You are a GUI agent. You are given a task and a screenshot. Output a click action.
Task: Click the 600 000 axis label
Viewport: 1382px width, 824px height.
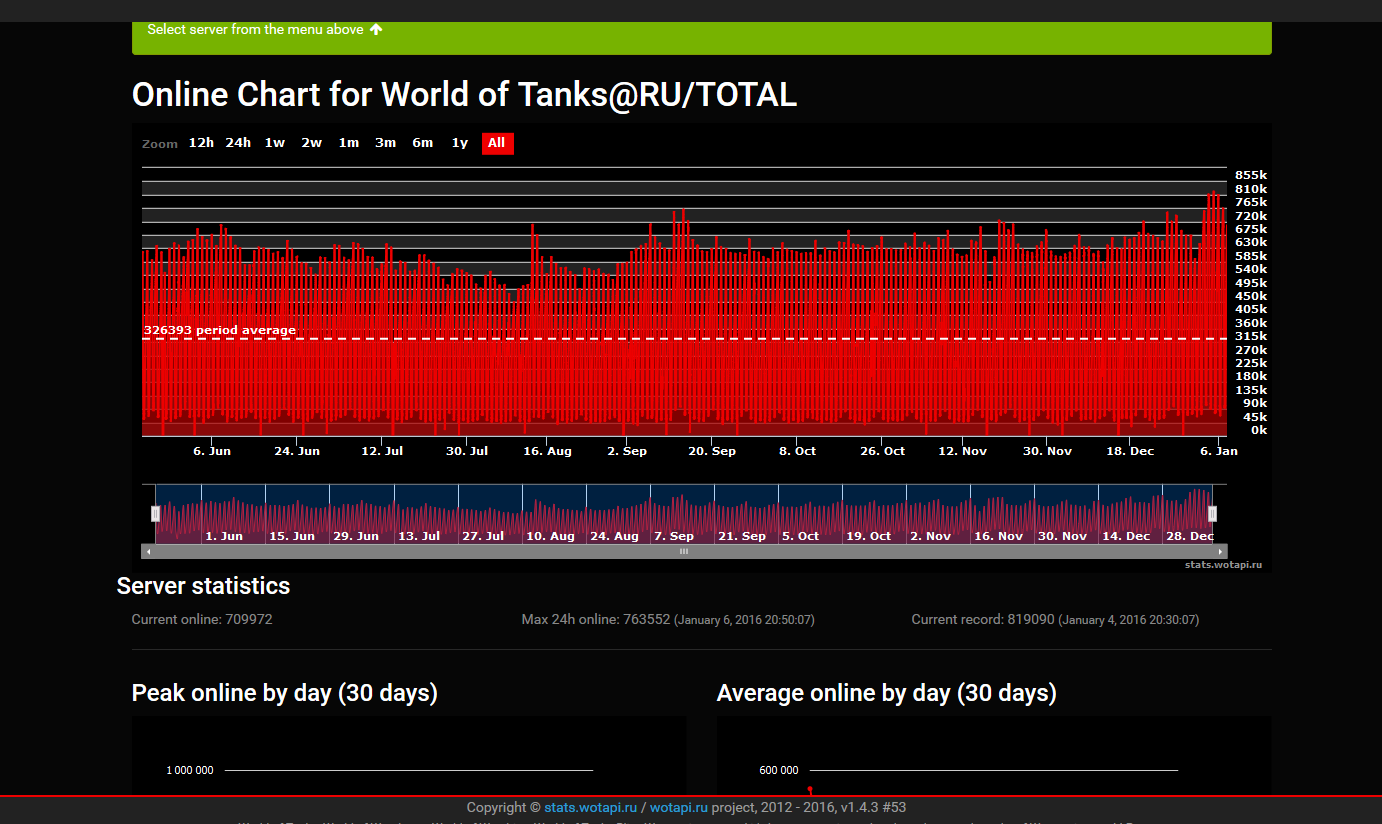click(779, 770)
